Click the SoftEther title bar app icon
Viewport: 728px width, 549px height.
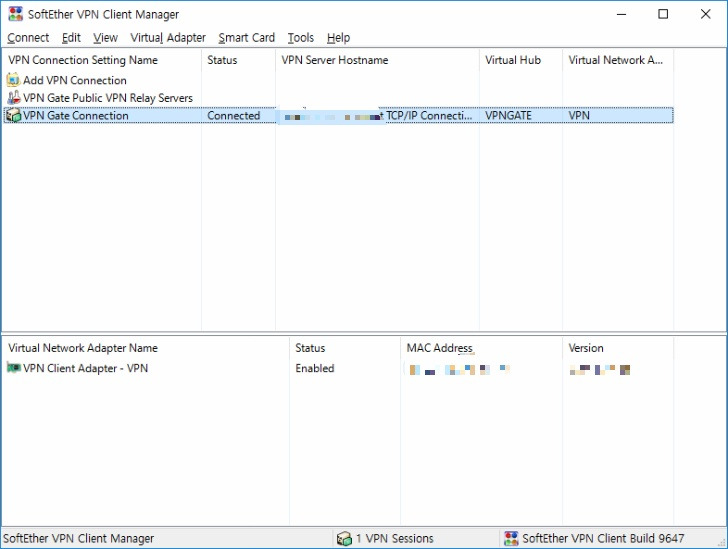point(15,14)
